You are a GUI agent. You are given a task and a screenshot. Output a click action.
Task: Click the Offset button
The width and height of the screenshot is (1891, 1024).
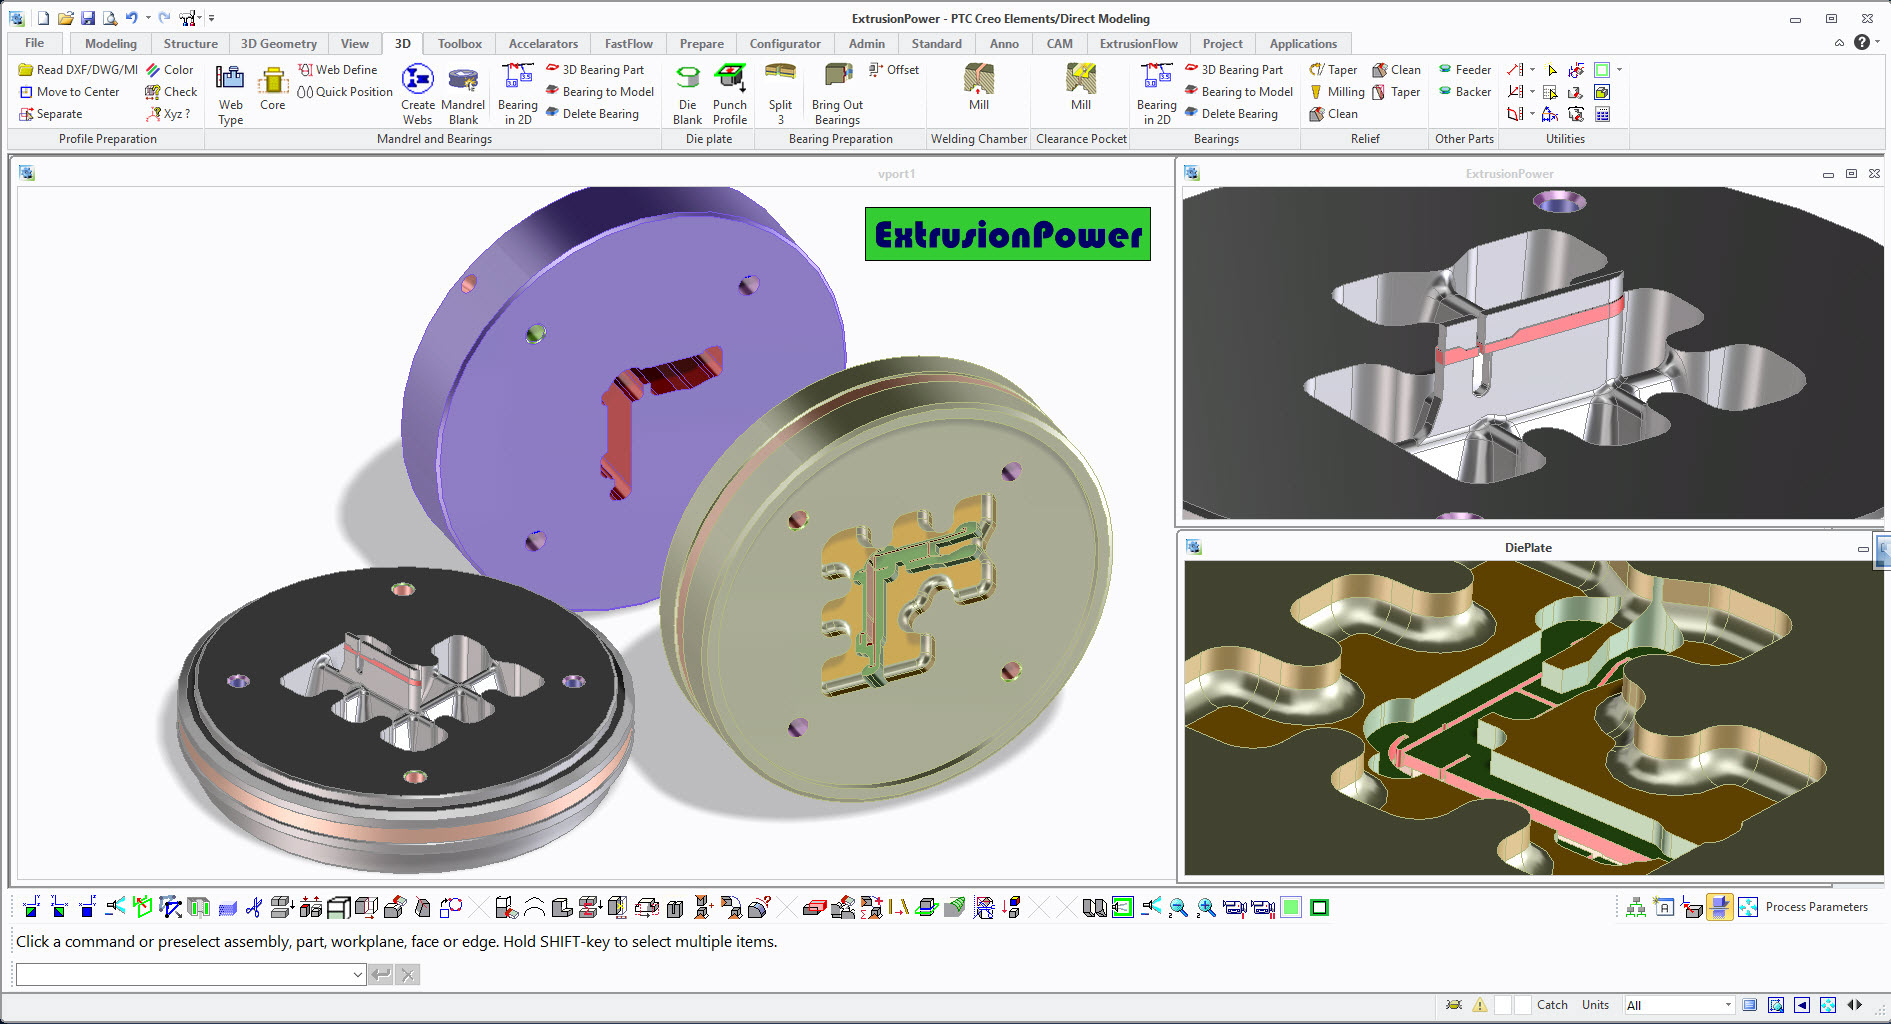[894, 70]
